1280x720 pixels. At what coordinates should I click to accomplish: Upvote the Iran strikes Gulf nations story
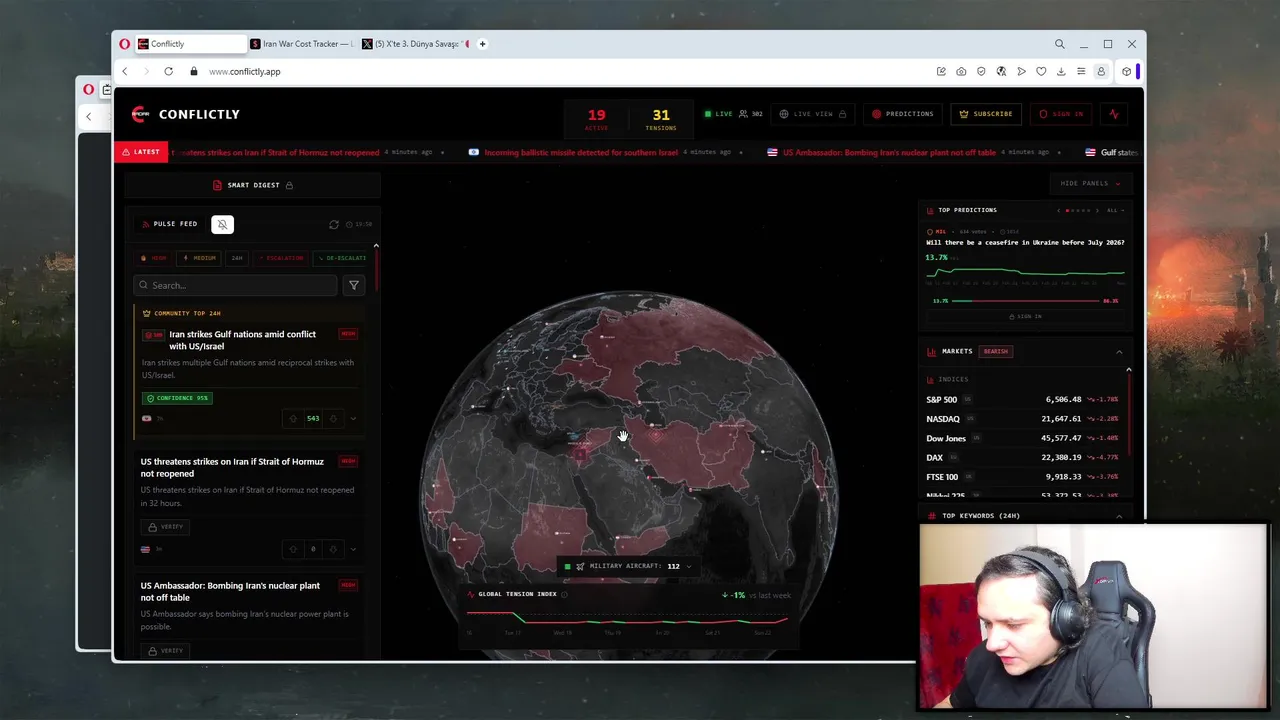293,418
